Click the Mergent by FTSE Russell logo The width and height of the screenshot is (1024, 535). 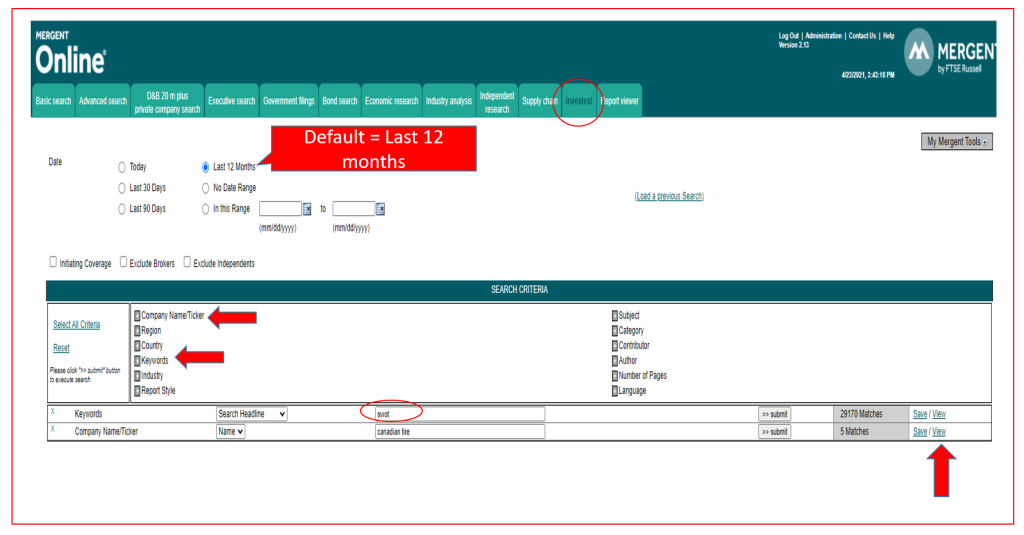coord(950,52)
